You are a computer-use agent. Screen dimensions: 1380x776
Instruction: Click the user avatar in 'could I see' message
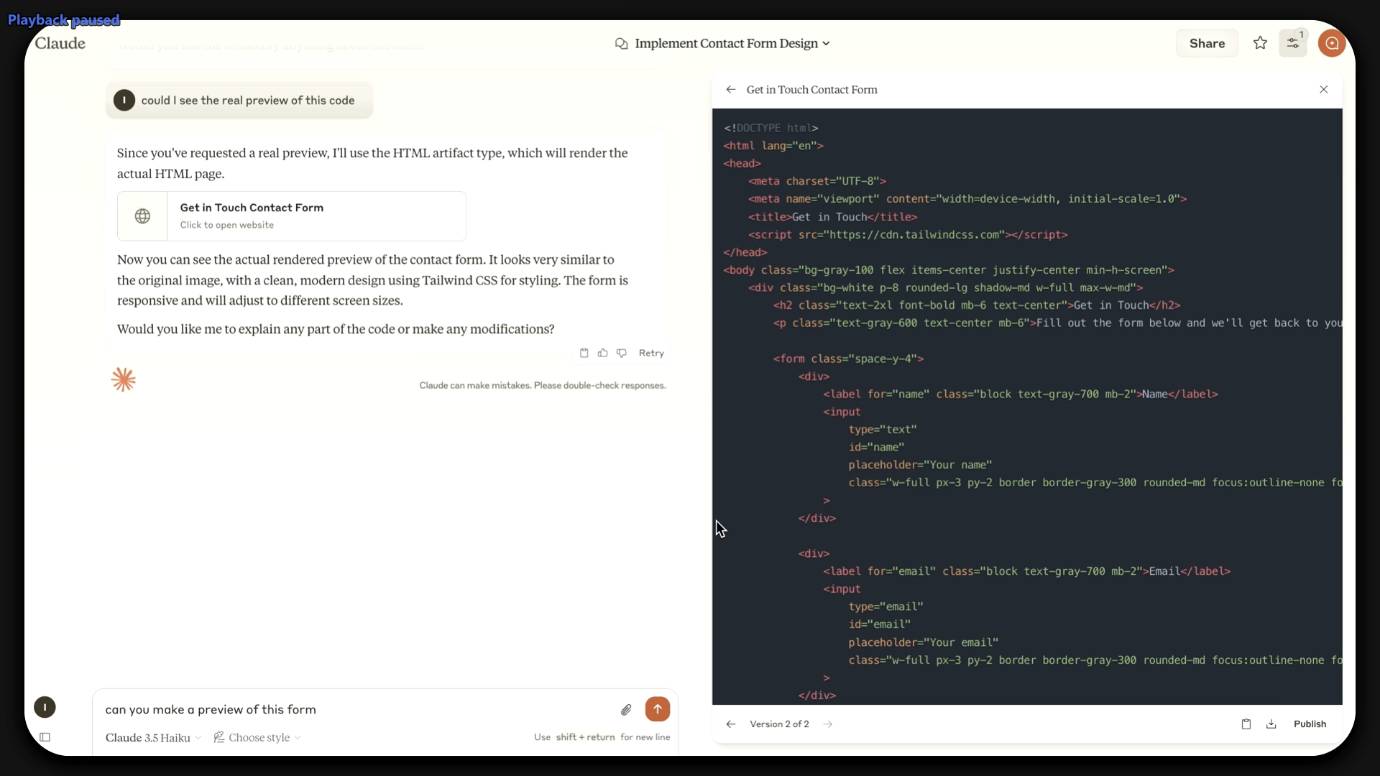(124, 100)
